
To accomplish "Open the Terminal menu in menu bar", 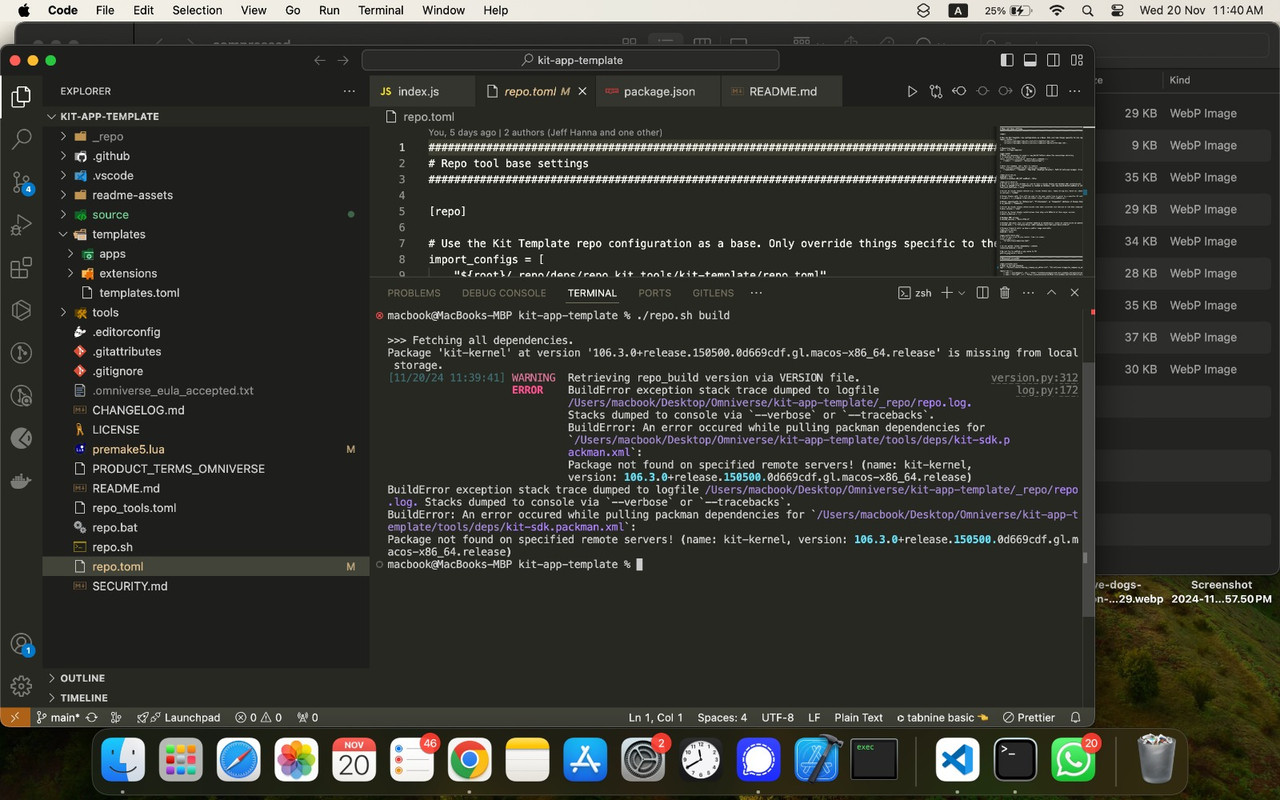I will coord(381,10).
